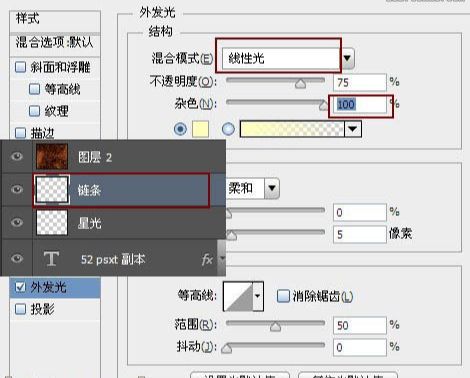Open the 混合模式 dropdown arrow

pos(348,58)
